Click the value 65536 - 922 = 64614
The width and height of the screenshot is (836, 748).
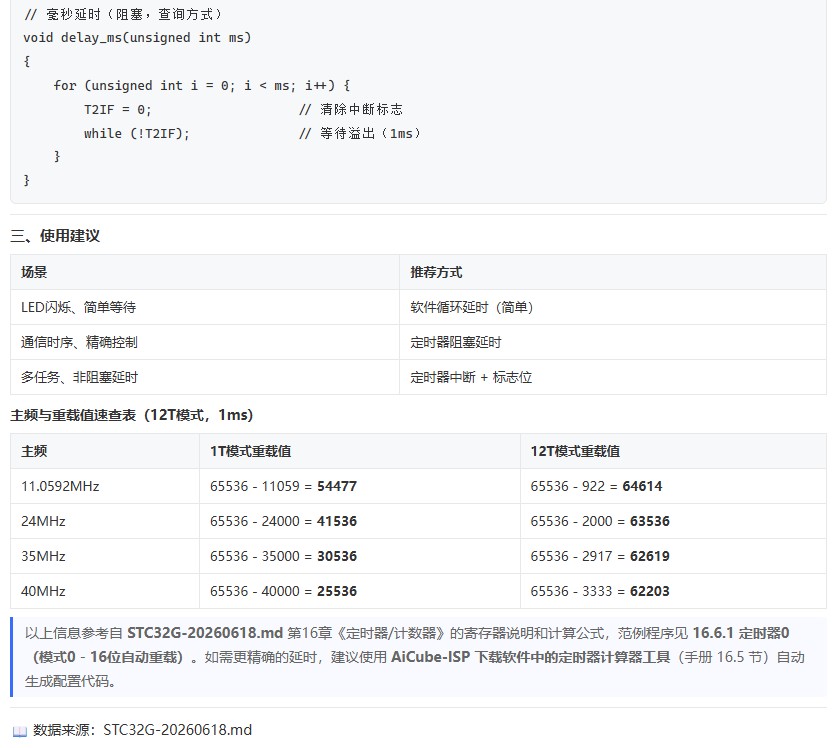pyautogui.click(x=596, y=486)
